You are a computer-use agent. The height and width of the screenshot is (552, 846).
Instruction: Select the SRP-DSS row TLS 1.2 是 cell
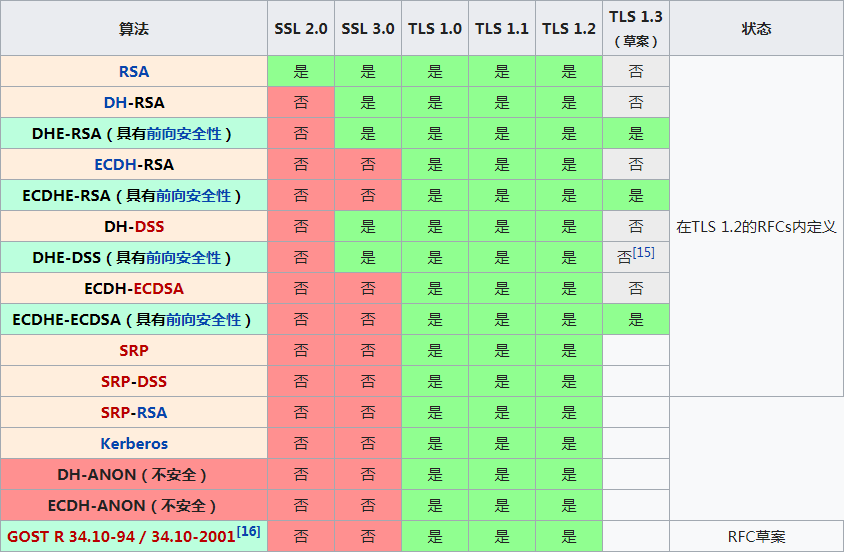[569, 382]
